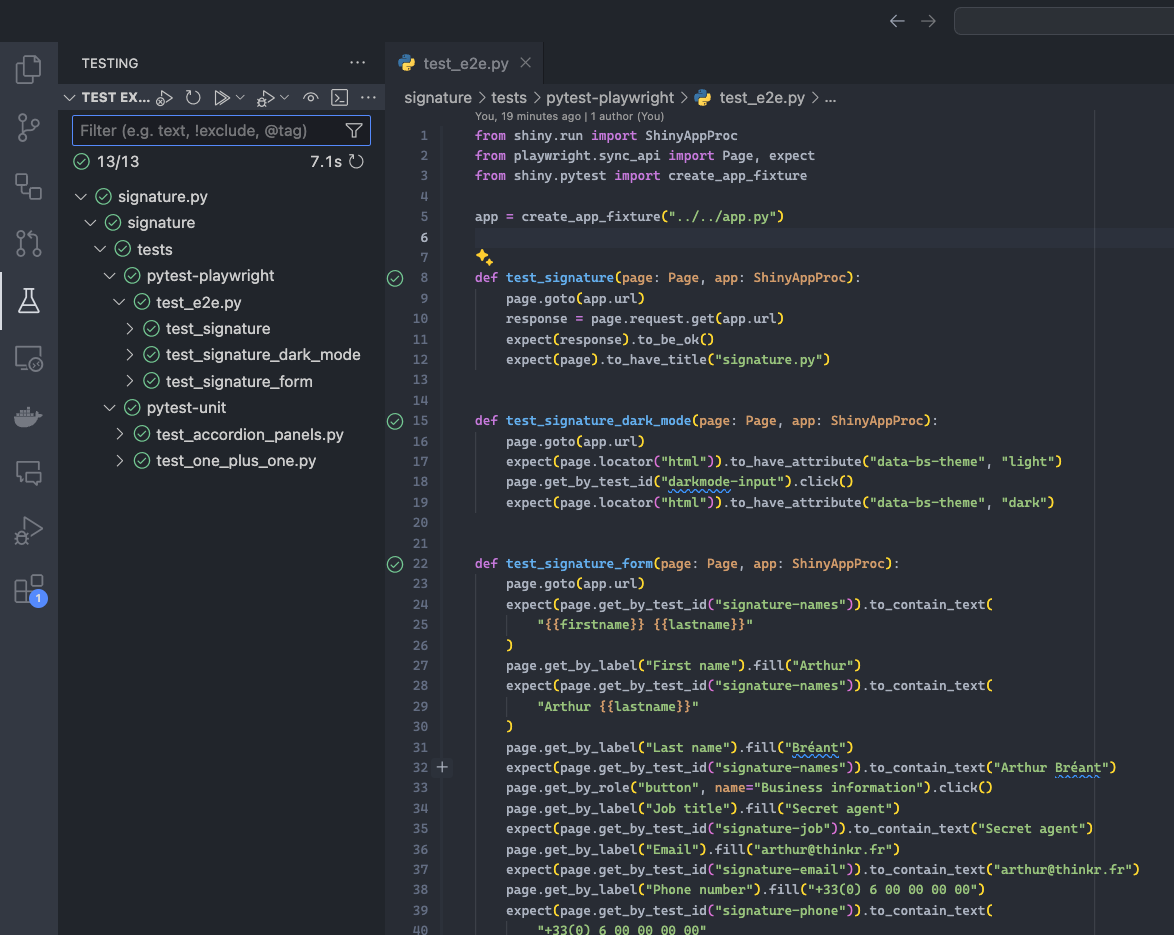Rerun last run icon next to 7.1s
The width and height of the screenshot is (1174, 935).
[356, 162]
